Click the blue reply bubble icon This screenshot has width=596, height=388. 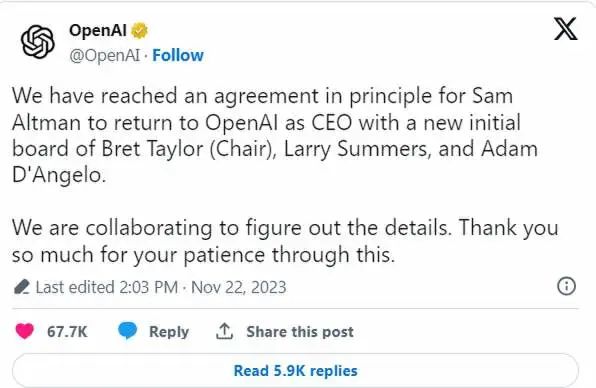[x=127, y=331]
